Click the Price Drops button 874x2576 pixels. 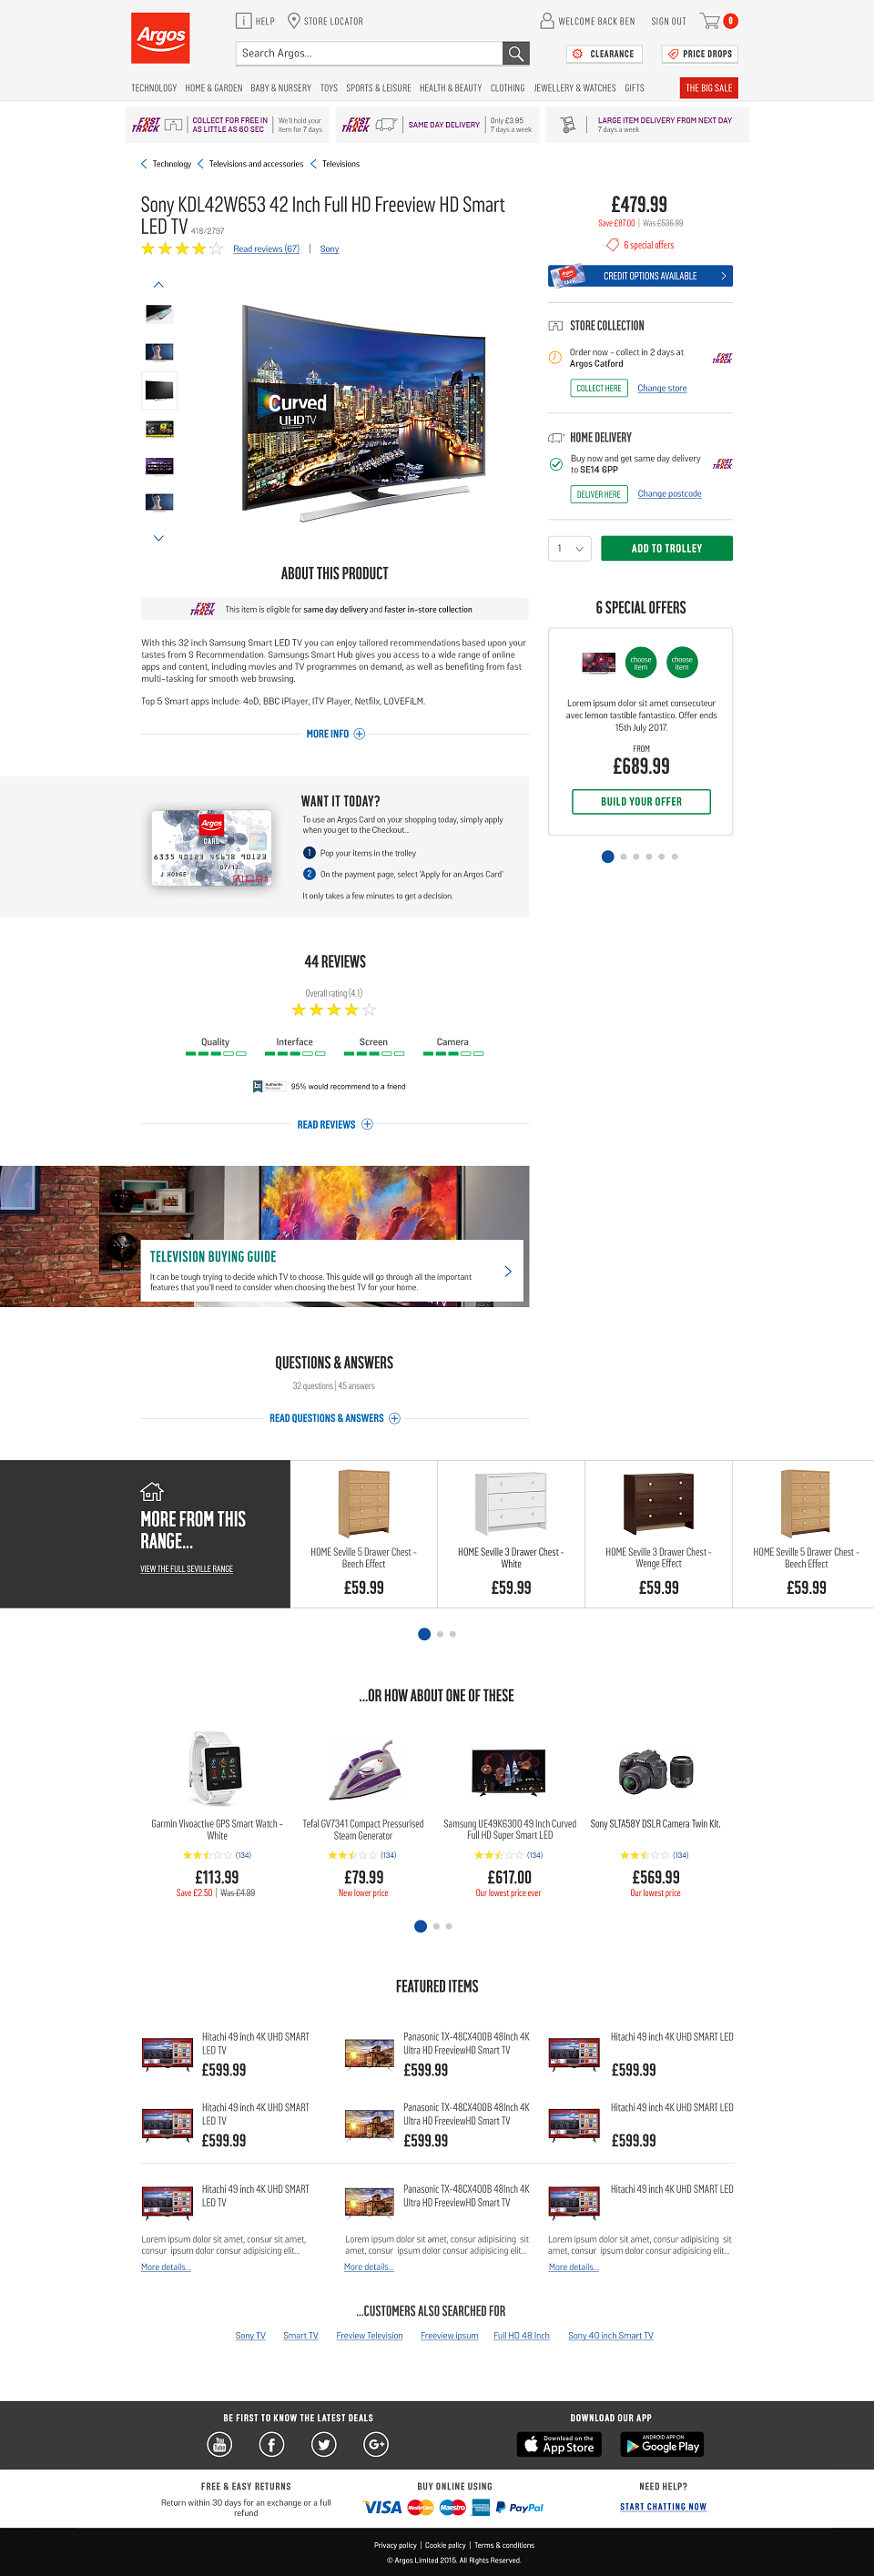pos(700,54)
